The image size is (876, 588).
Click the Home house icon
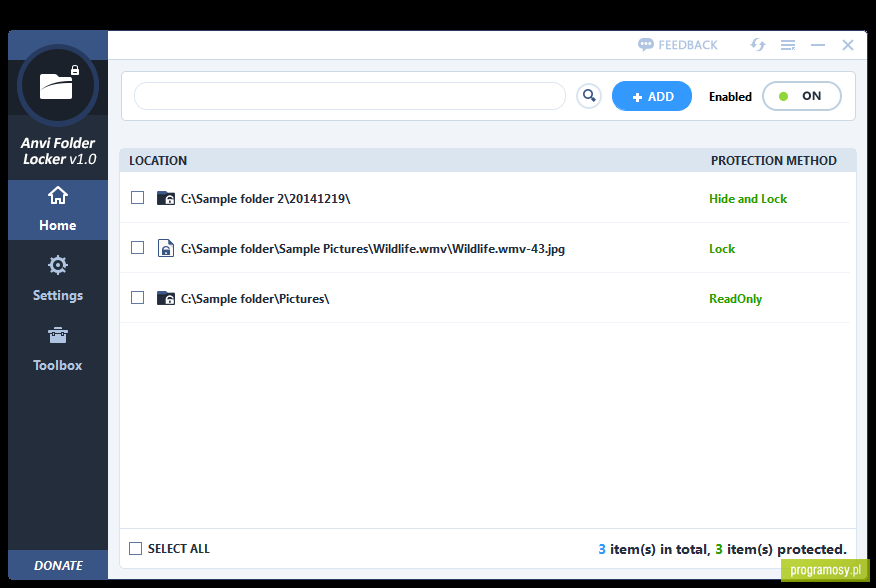(58, 196)
